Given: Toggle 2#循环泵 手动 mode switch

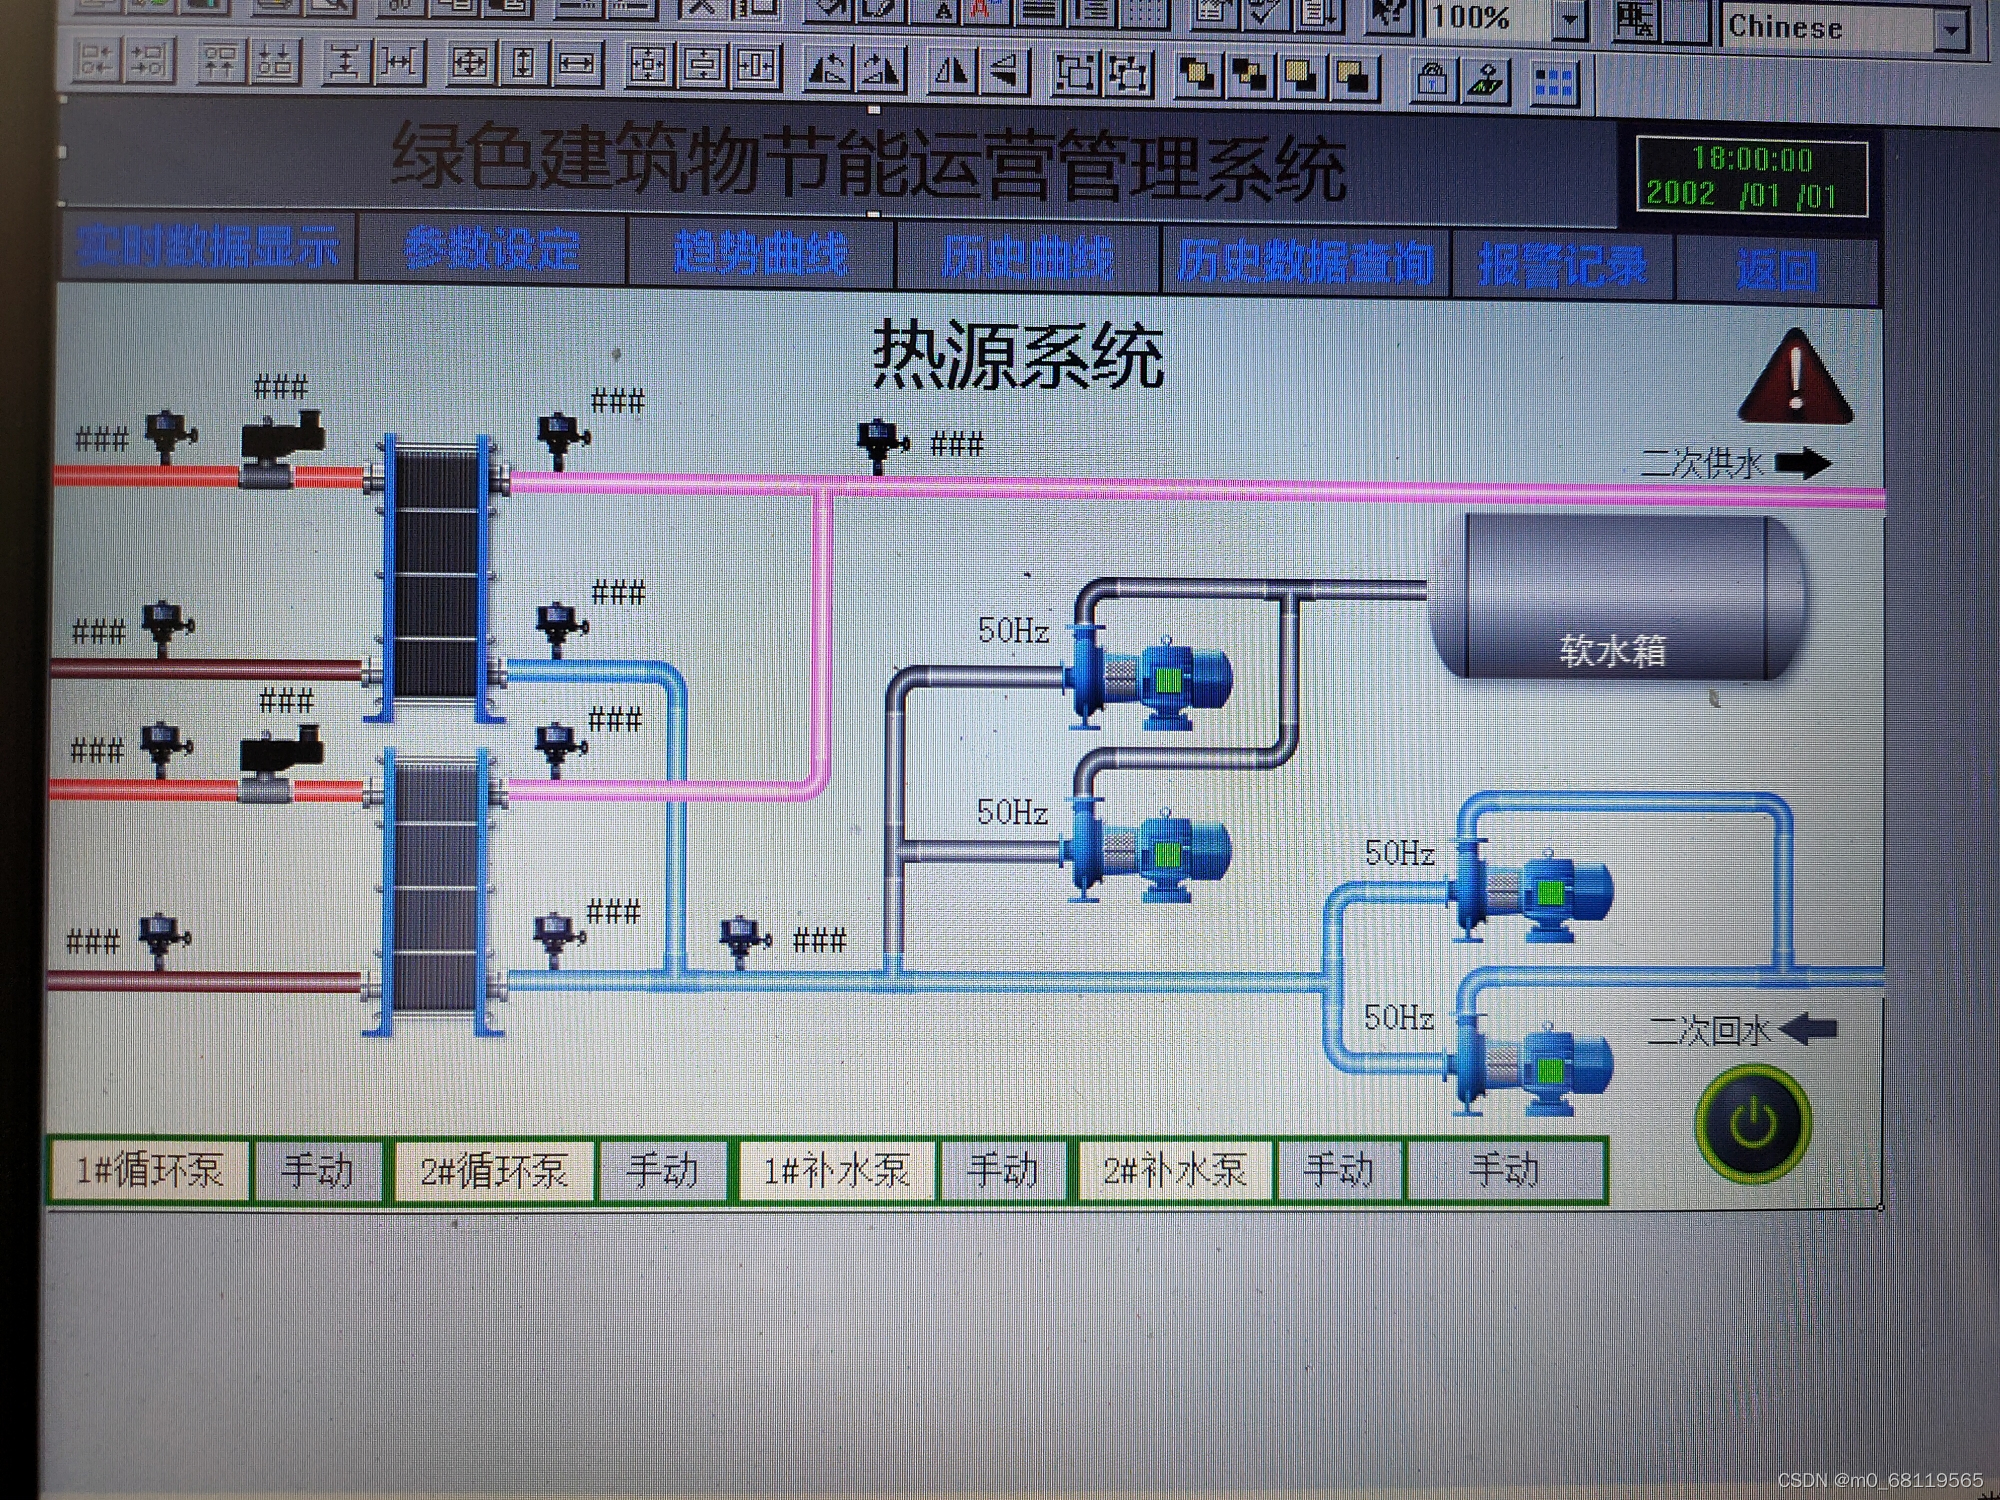Looking at the screenshot, I should click(x=661, y=1170).
